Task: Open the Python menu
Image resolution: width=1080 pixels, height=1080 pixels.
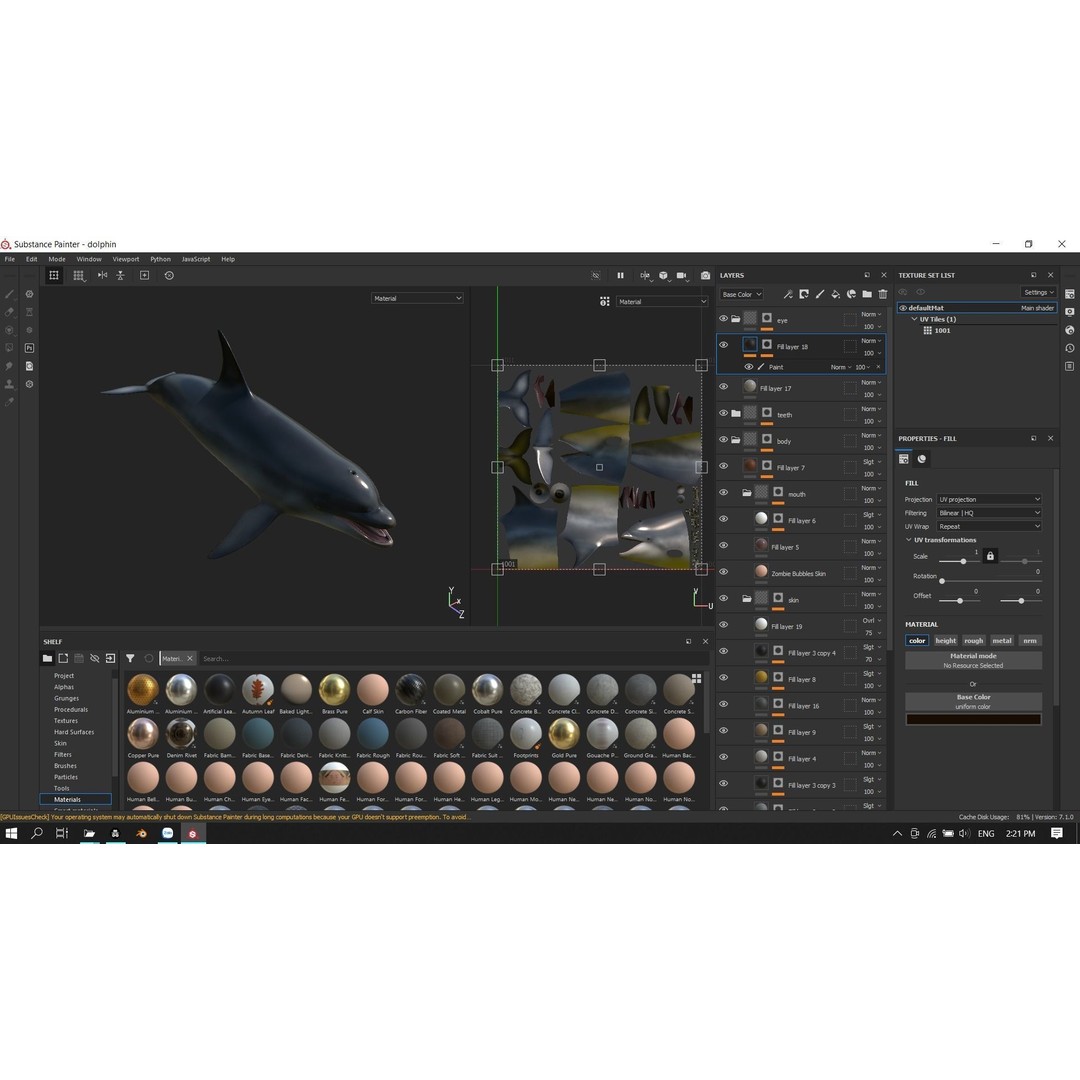Action: tap(160, 260)
